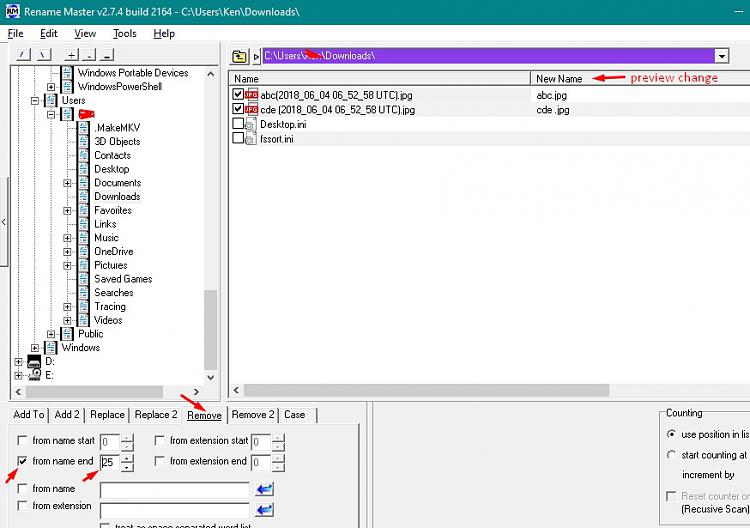
Task: Expand the WindowsPowerShell tree node
Action: 51,87
